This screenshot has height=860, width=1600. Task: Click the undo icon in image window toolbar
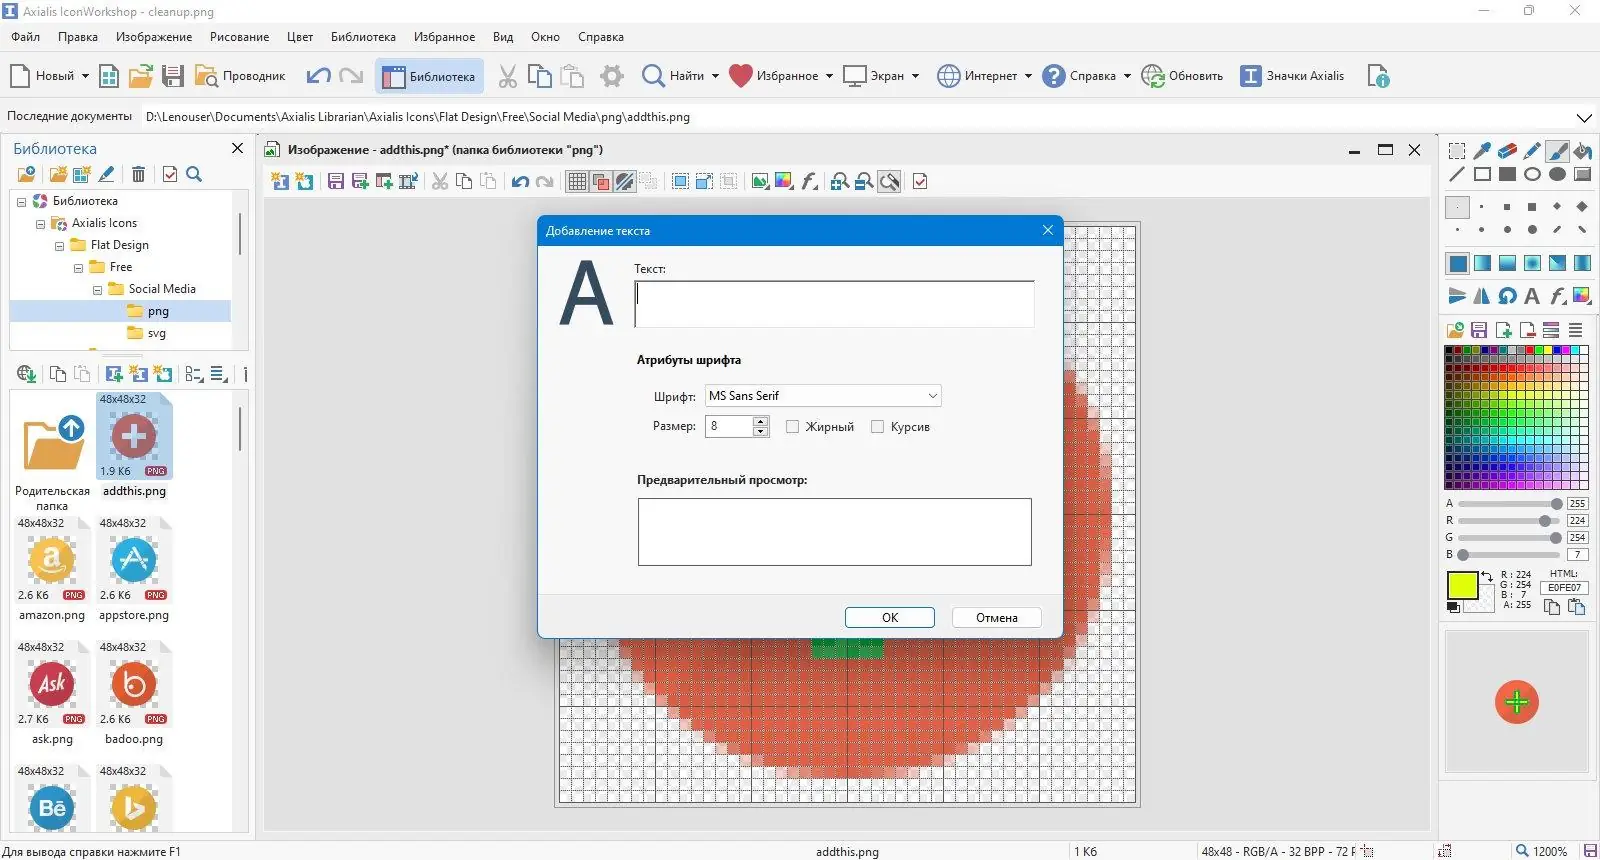tap(520, 181)
